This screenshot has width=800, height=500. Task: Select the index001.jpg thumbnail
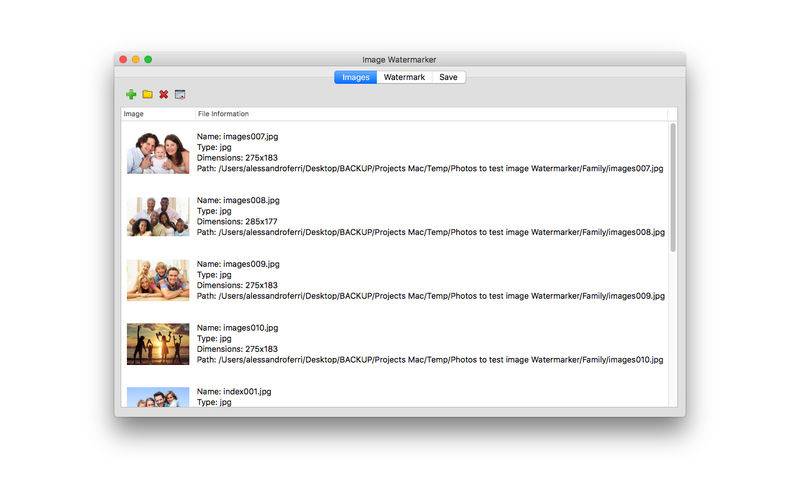coord(158,397)
